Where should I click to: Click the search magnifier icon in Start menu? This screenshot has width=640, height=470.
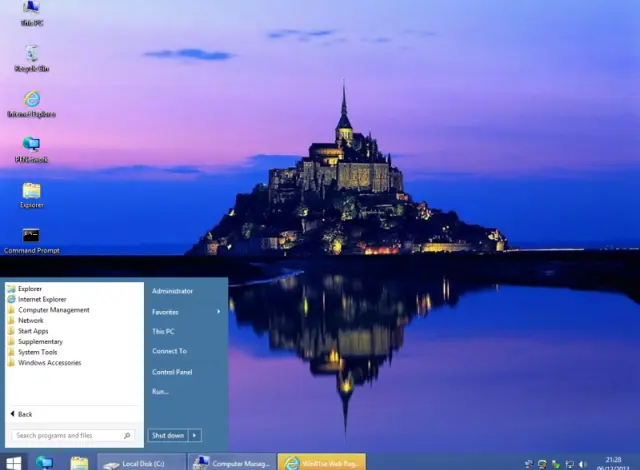point(127,435)
